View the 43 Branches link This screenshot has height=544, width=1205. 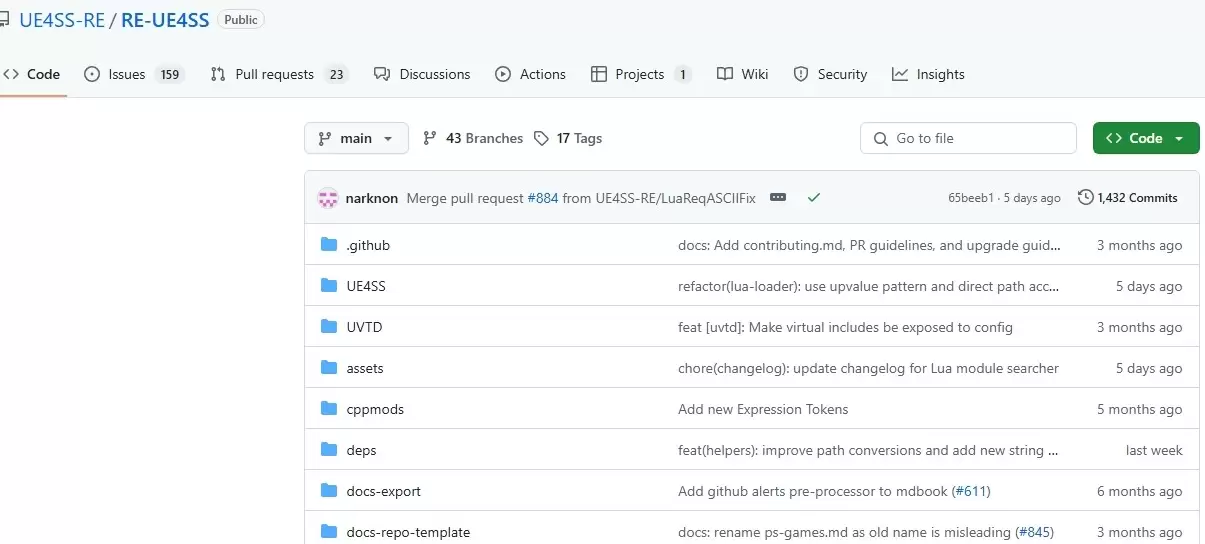pyautogui.click(x=473, y=139)
